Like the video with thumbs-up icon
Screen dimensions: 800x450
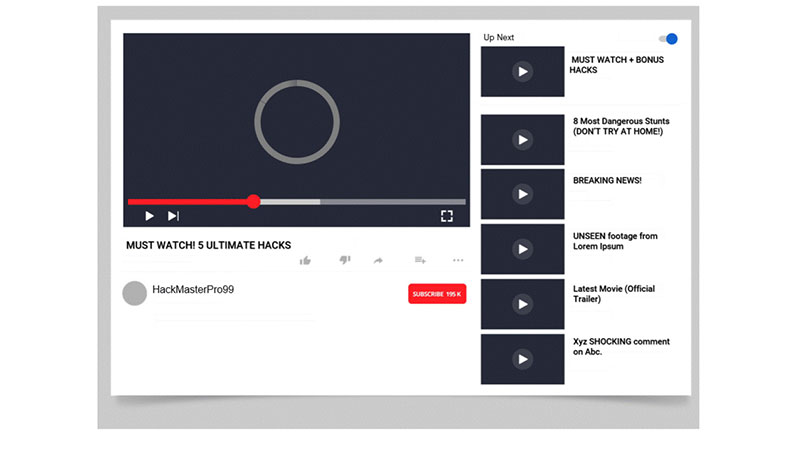pyautogui.click(x=305, y=261)
